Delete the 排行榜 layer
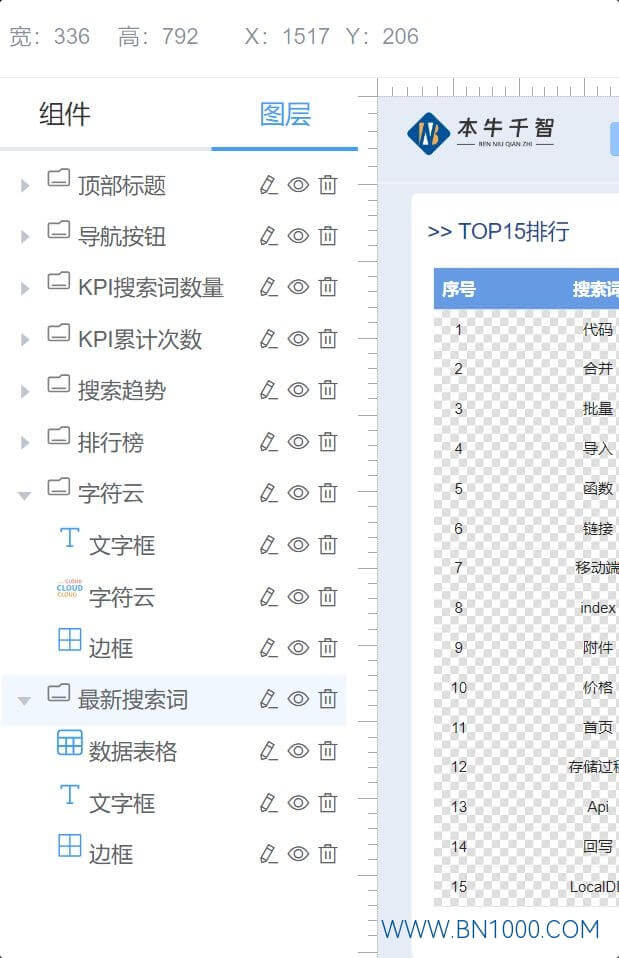 [328, 442]
